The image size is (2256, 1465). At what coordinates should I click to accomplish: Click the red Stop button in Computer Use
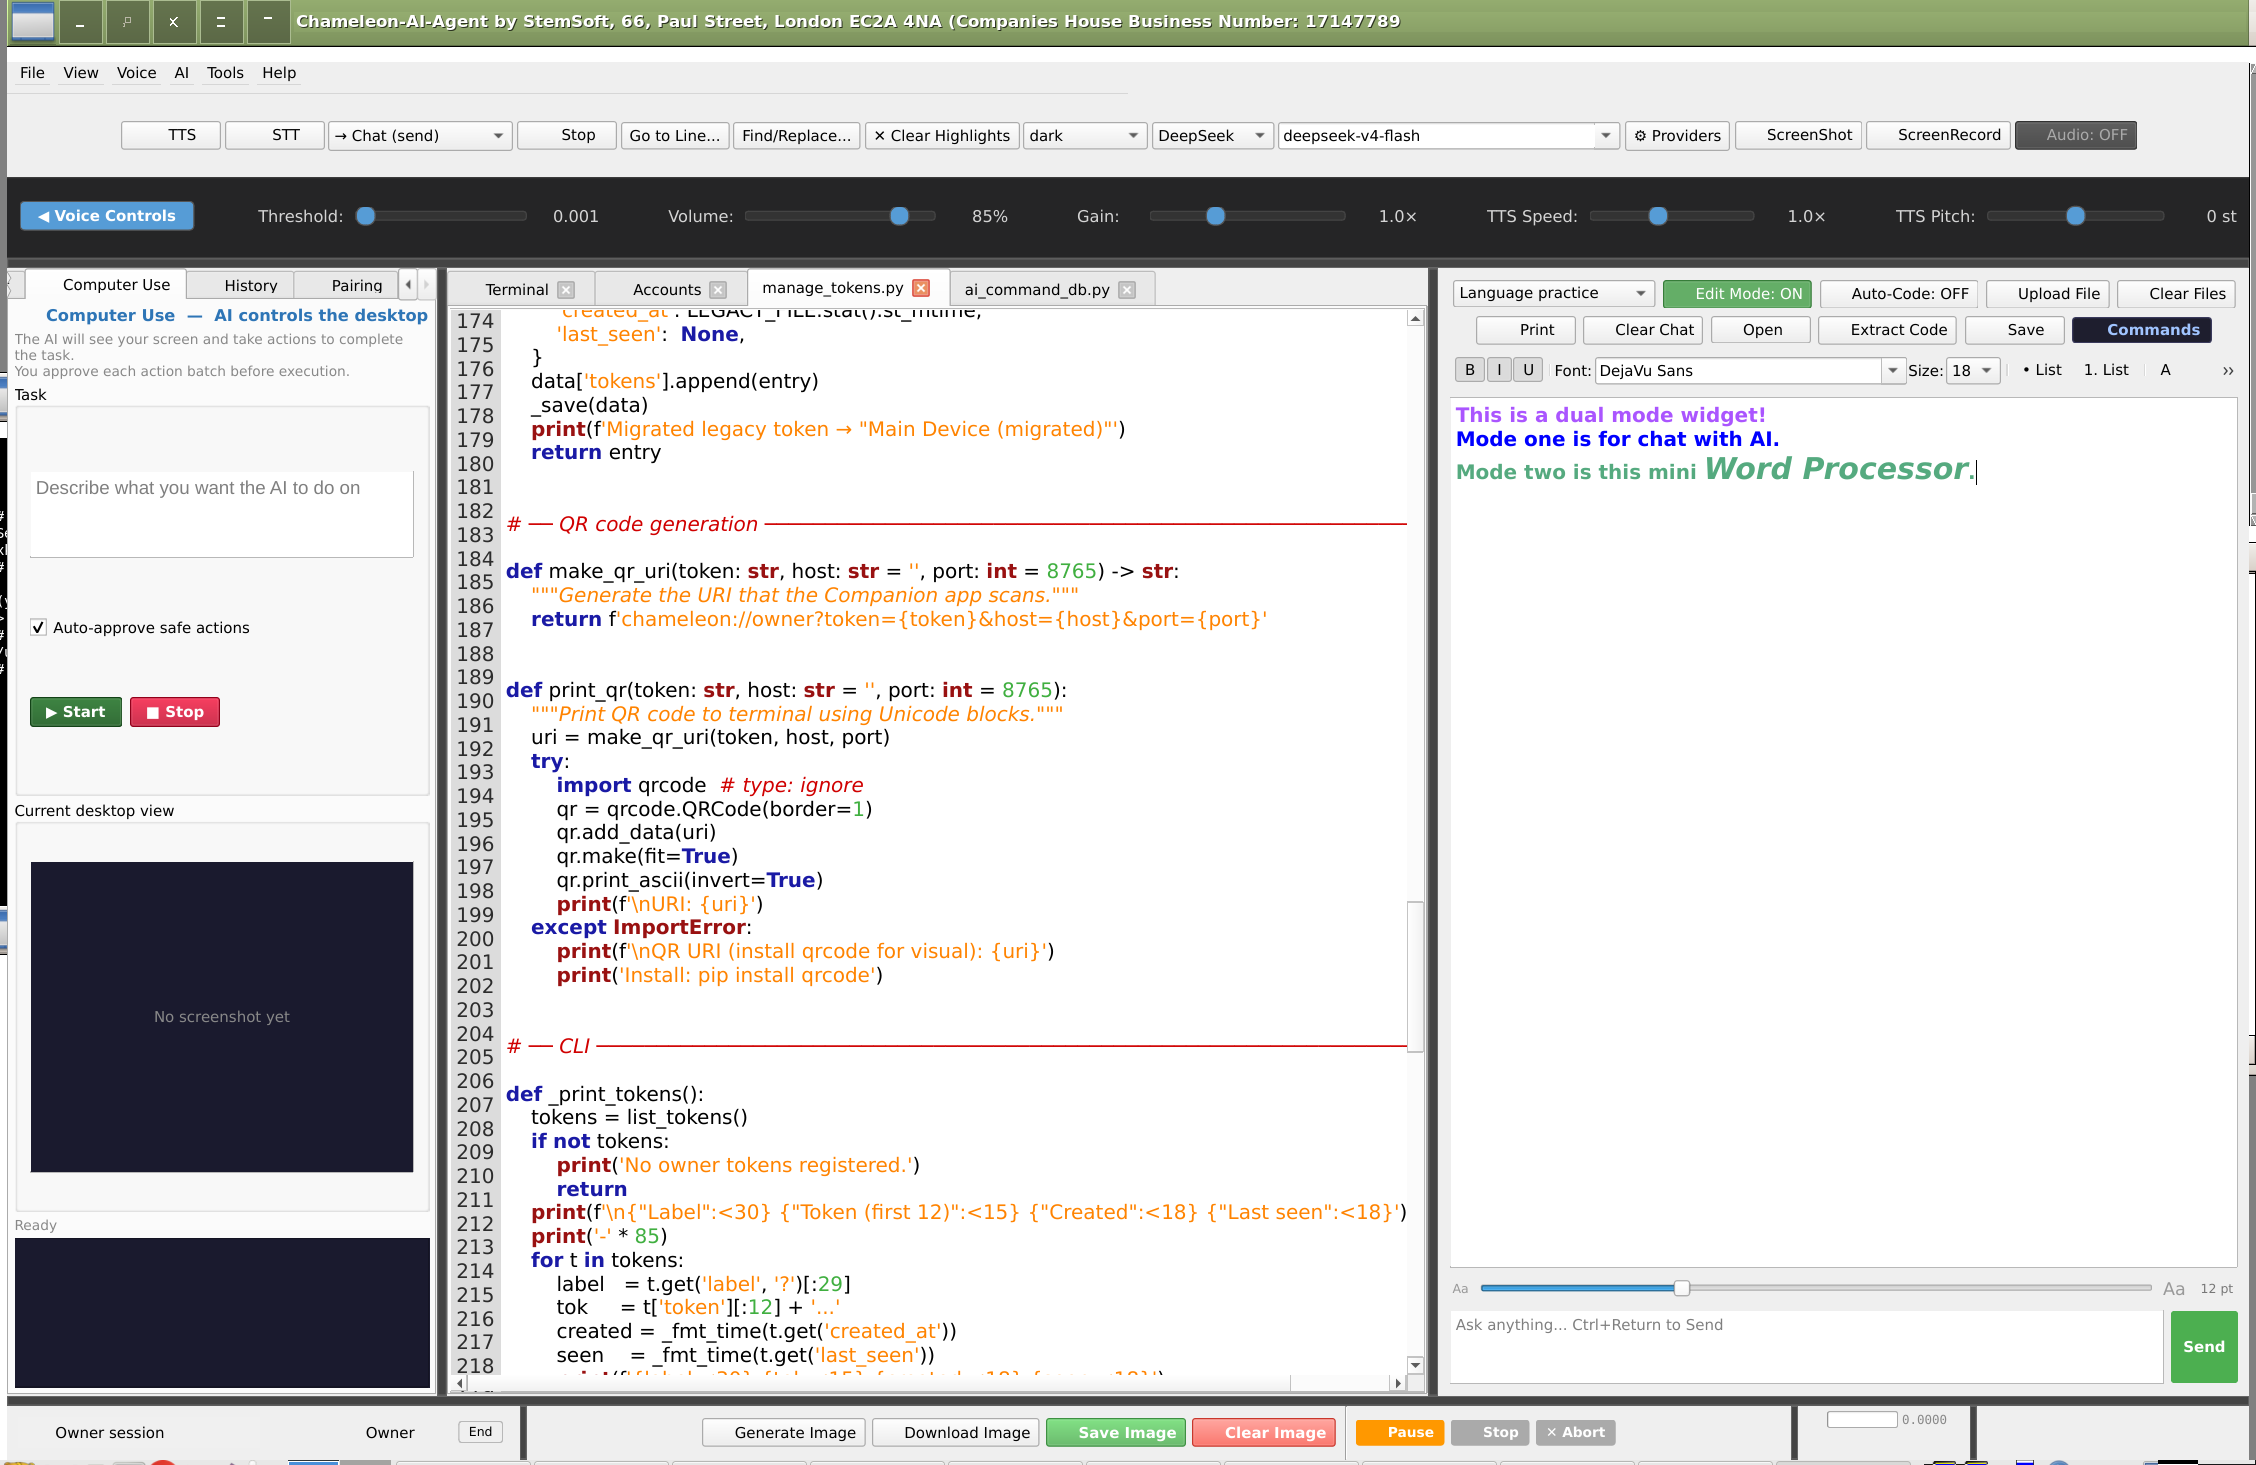click(175, 712)
